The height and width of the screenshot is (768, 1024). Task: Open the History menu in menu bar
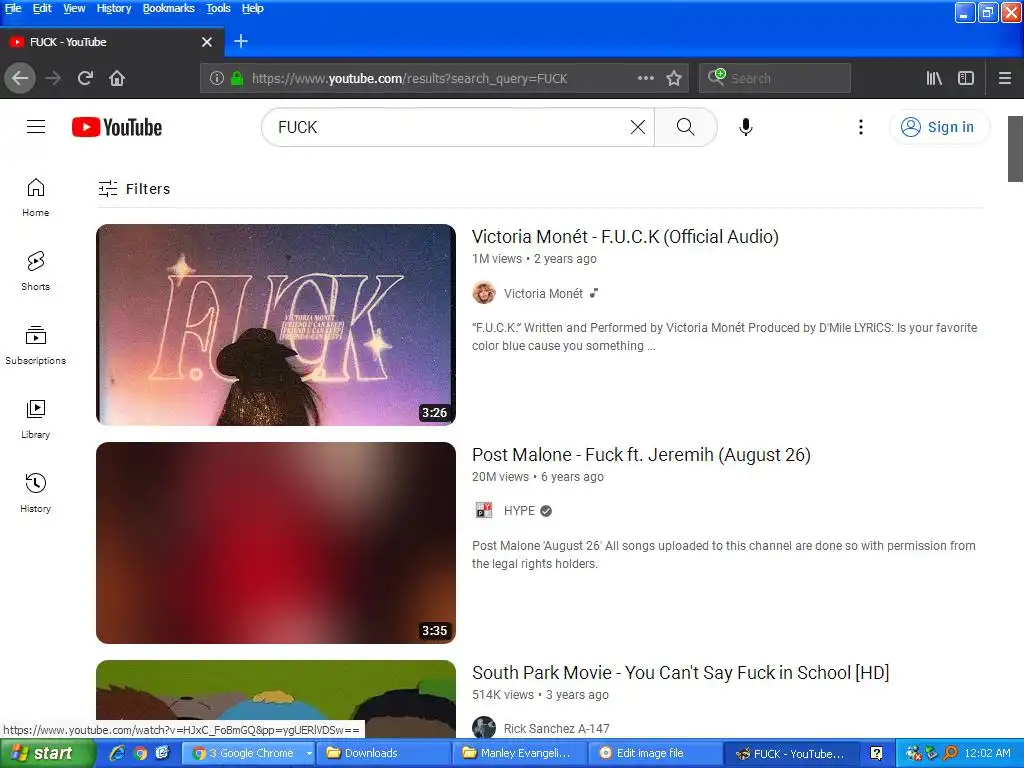click(x=114, y=8)
